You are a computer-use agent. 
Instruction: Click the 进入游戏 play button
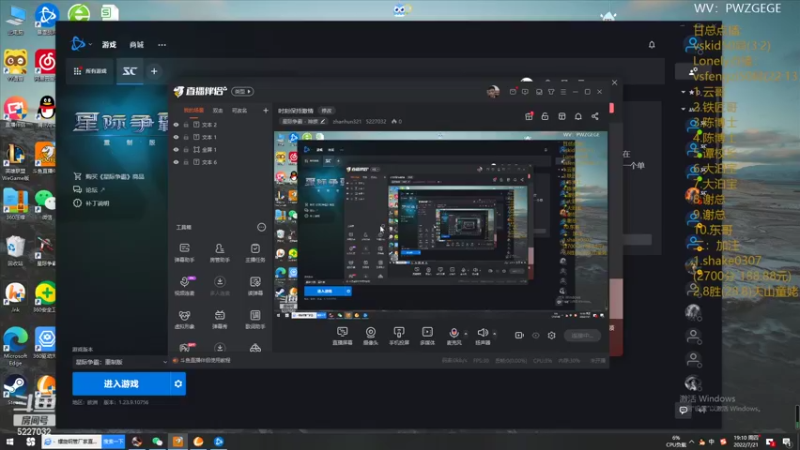pyautogui.click(x=121, y=384)
